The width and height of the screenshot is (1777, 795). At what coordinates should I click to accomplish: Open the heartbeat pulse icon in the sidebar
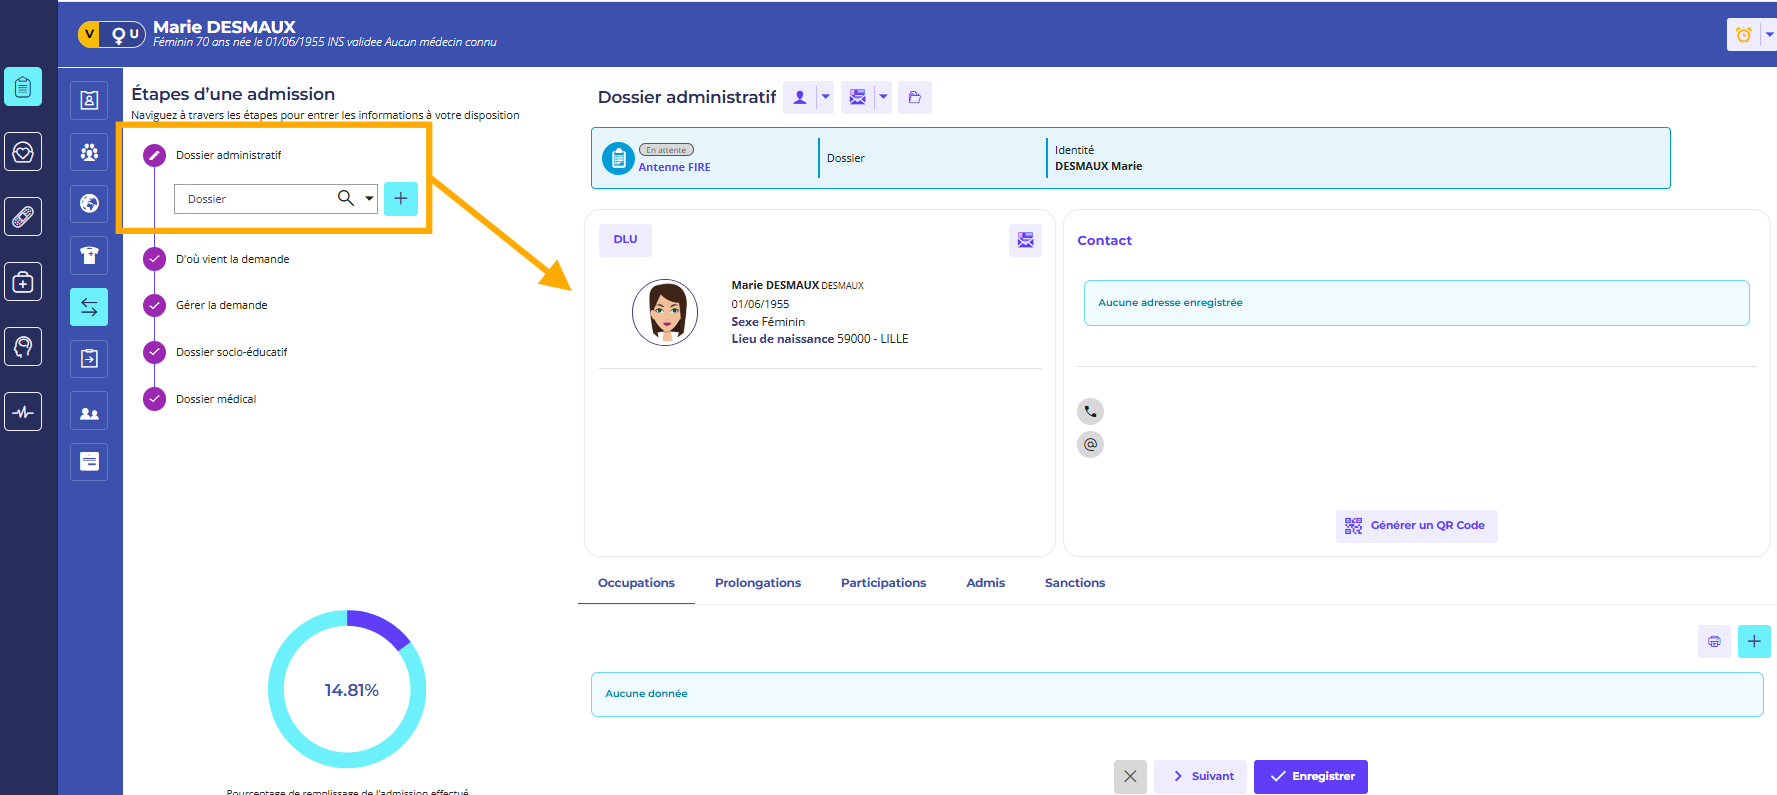click(23, 412)
